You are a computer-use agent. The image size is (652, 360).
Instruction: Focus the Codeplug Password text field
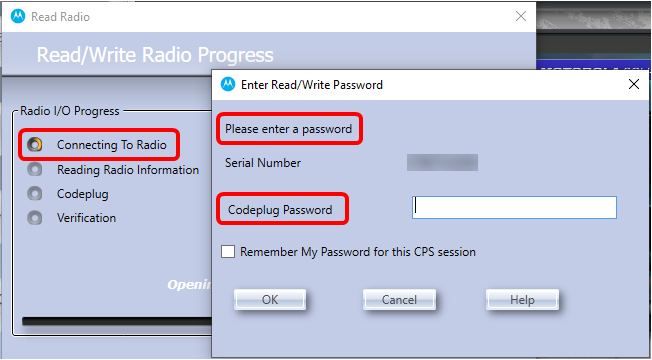pos(514,207)
